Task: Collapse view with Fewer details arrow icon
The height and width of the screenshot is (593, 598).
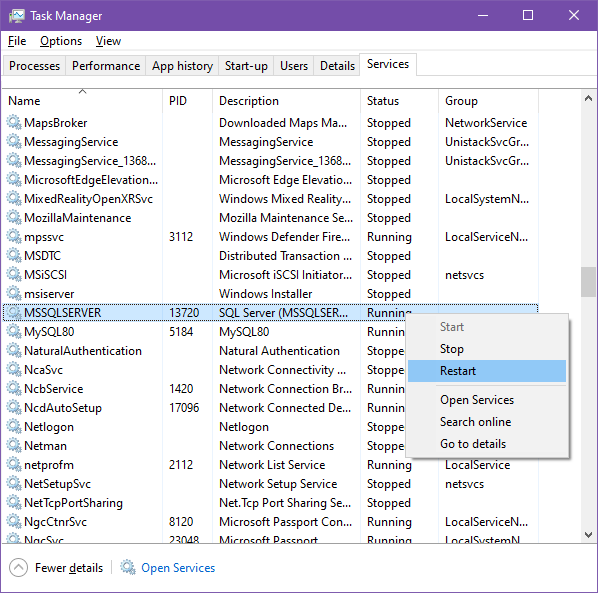Action: point(18,567)
